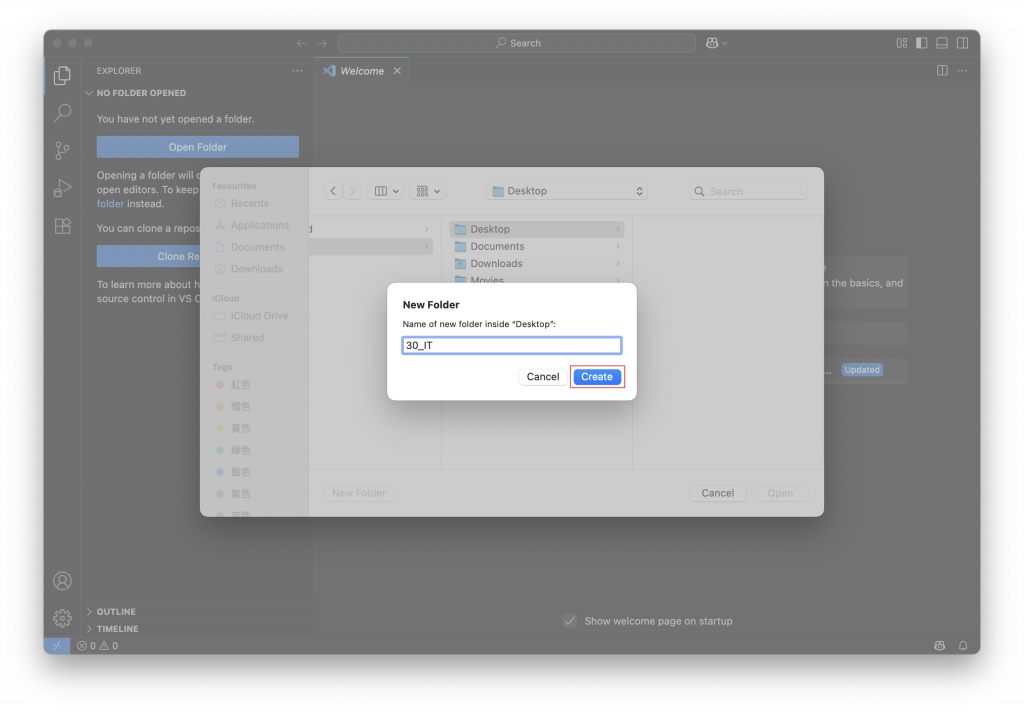Click the Open Folder button in Explorer
This screenshot has width=1024, height=712.
pos(197,147)
